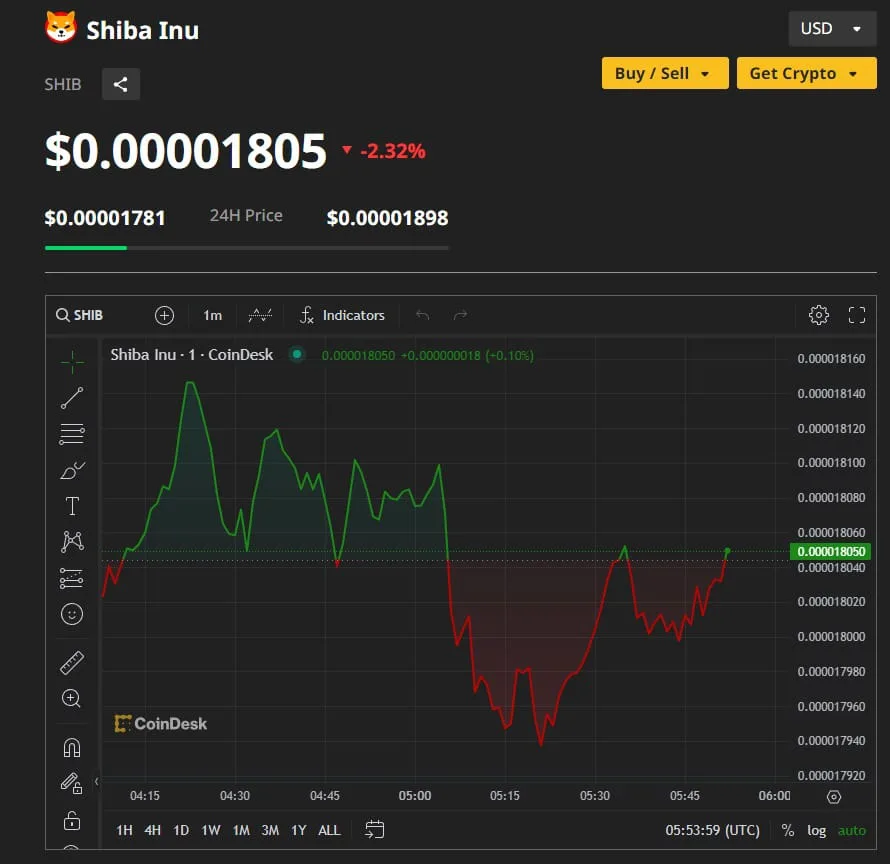
Task: Click the green status dot beside CoinDesk title
Action: tap(296, 355)
